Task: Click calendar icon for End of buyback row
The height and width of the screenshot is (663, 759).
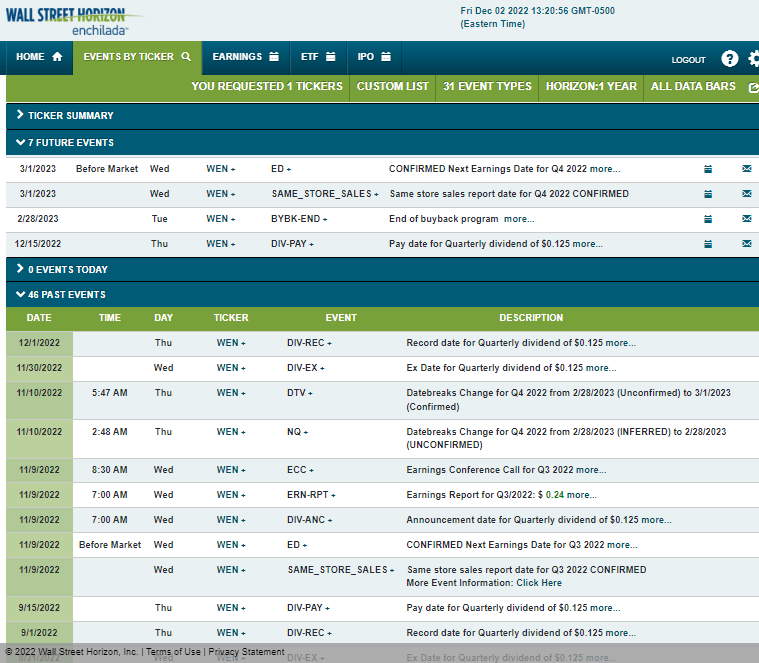Action: click(x=708, y=219)
